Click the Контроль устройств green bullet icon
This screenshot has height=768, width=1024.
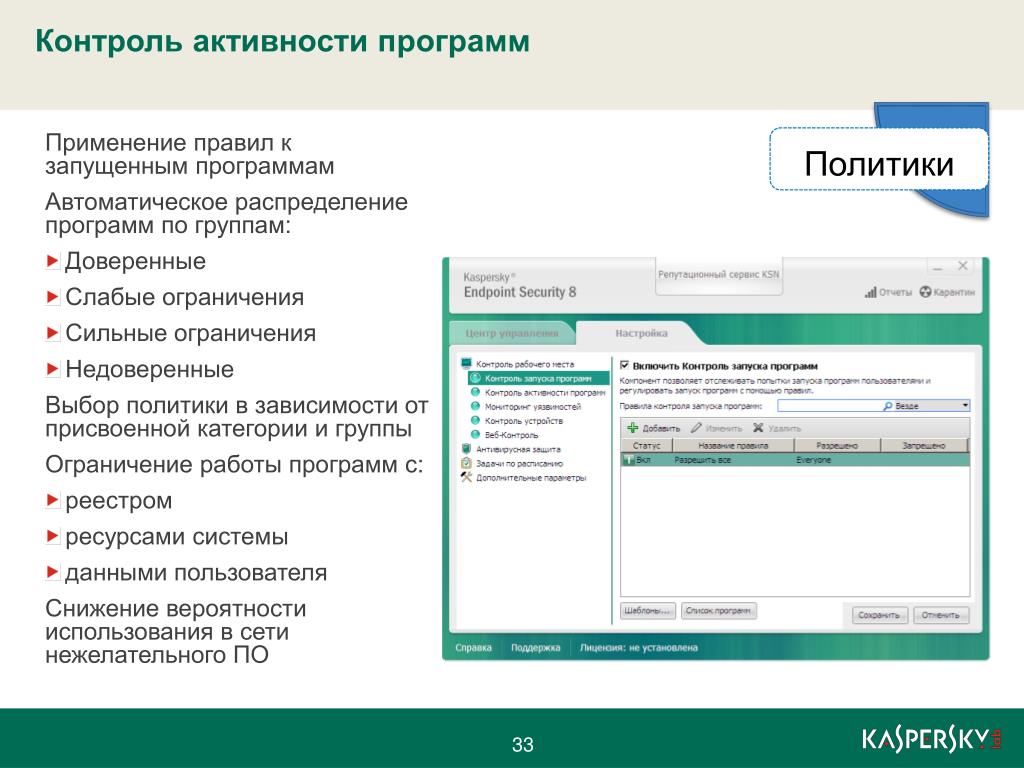click(475, 421)
